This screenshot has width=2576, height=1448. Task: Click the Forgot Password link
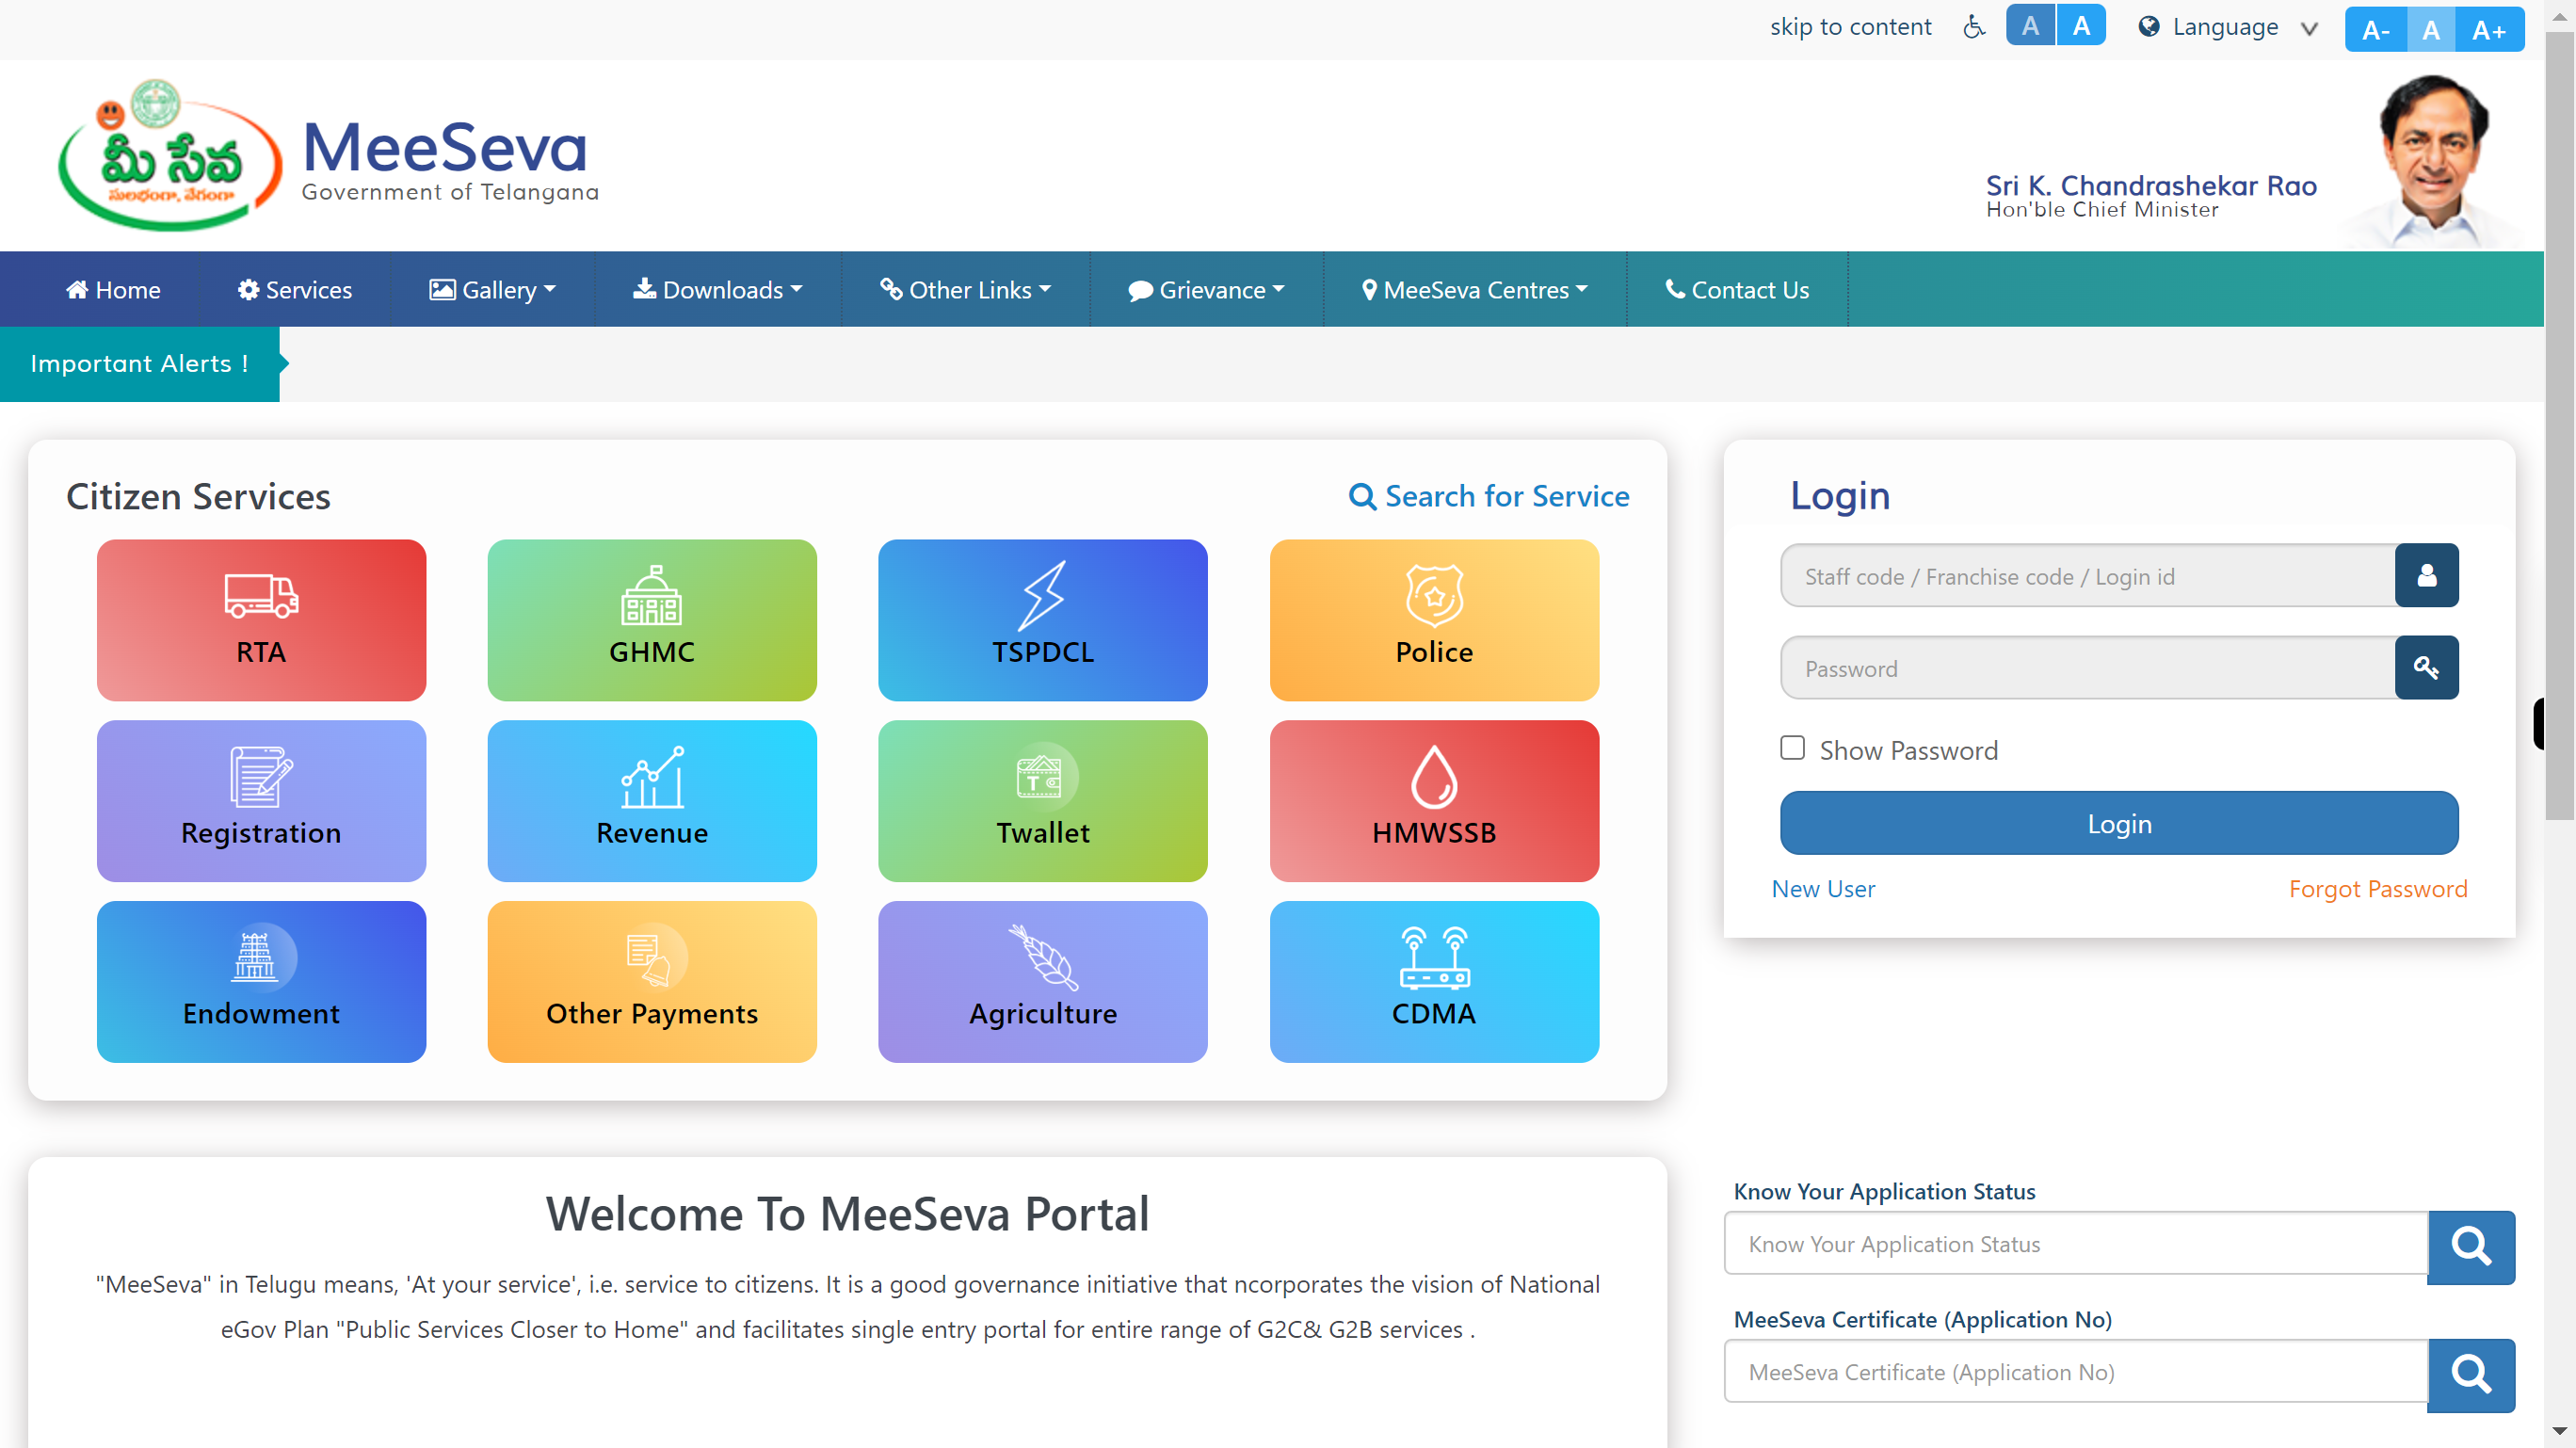pyautogui.click(x=2379, y=889)
